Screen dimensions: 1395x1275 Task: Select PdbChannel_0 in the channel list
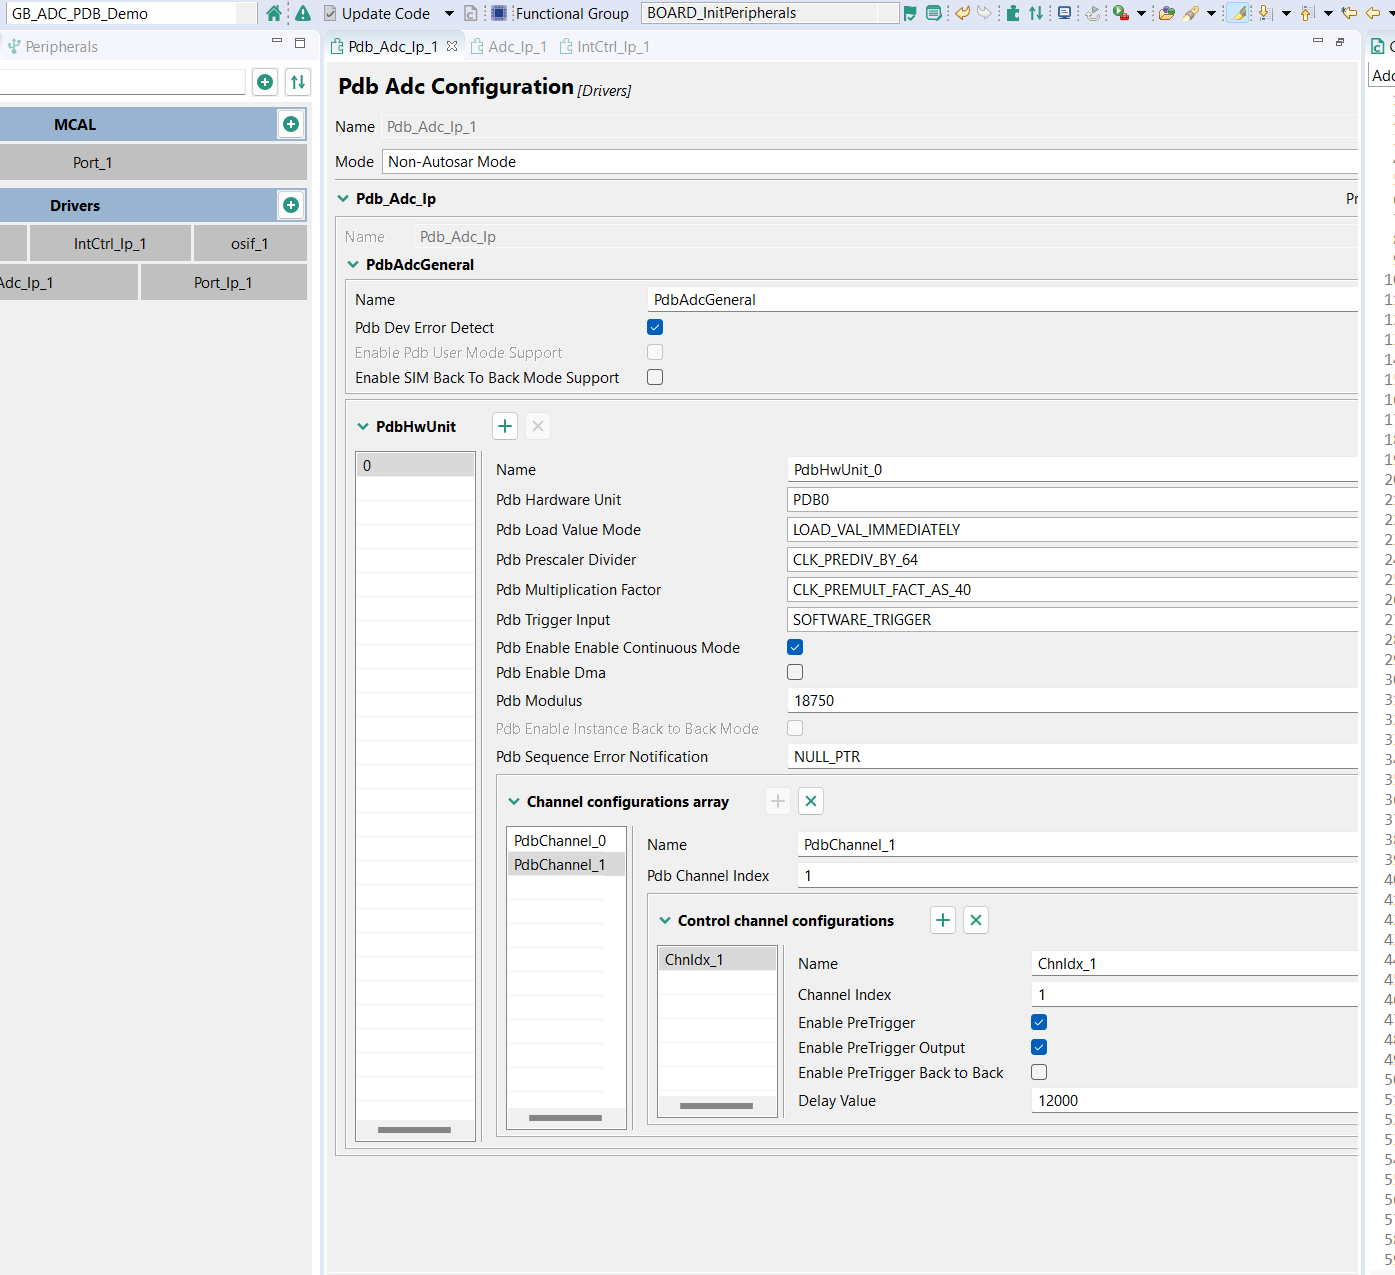[565, 840]
